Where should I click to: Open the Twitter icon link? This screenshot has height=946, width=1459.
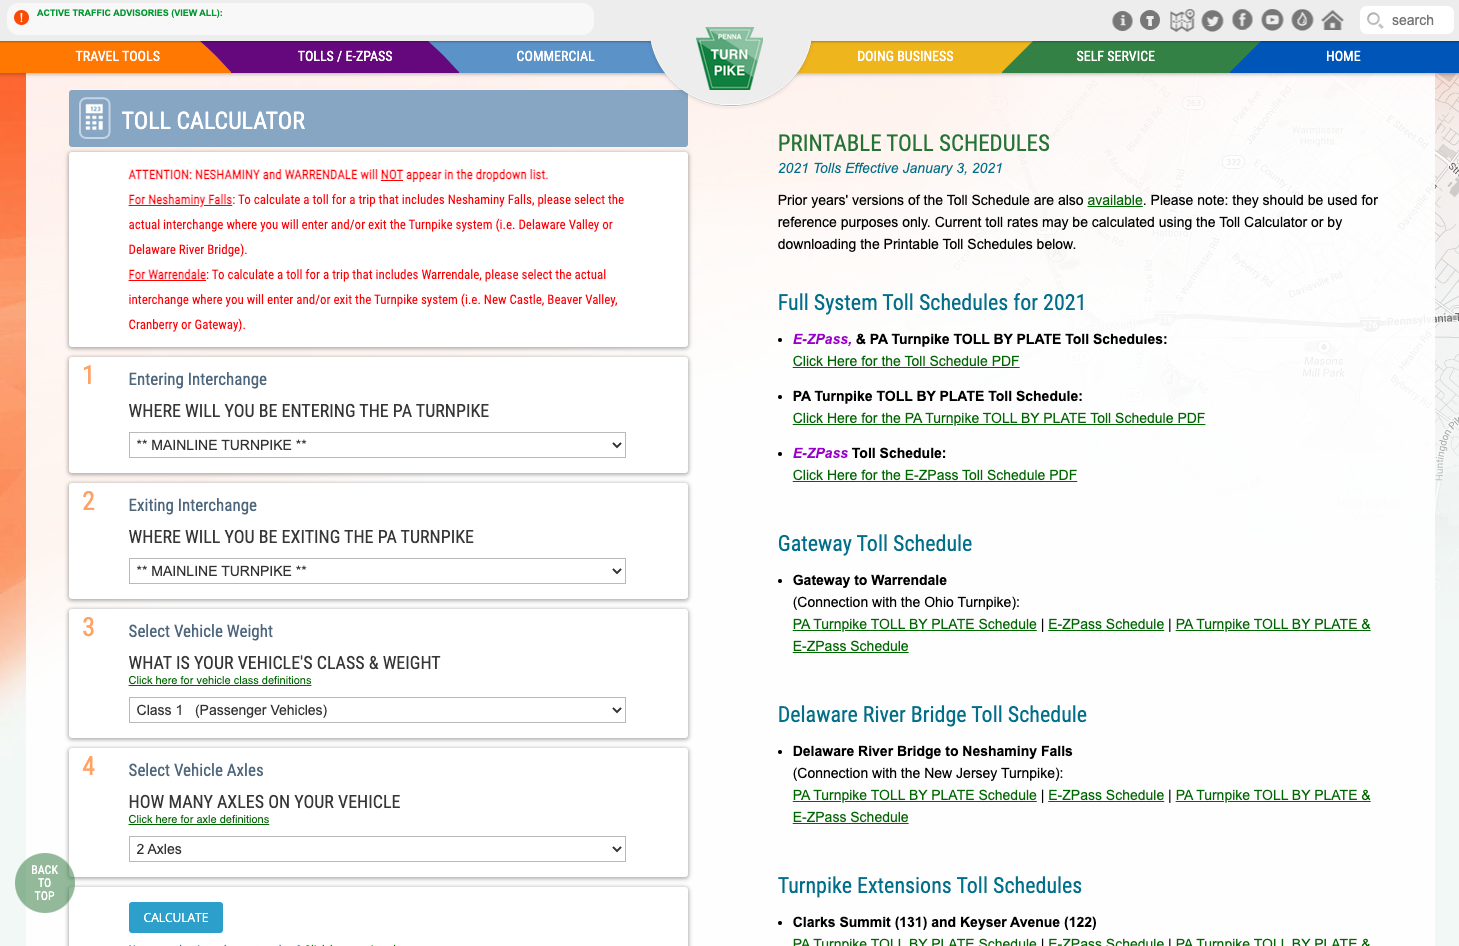1212,20
